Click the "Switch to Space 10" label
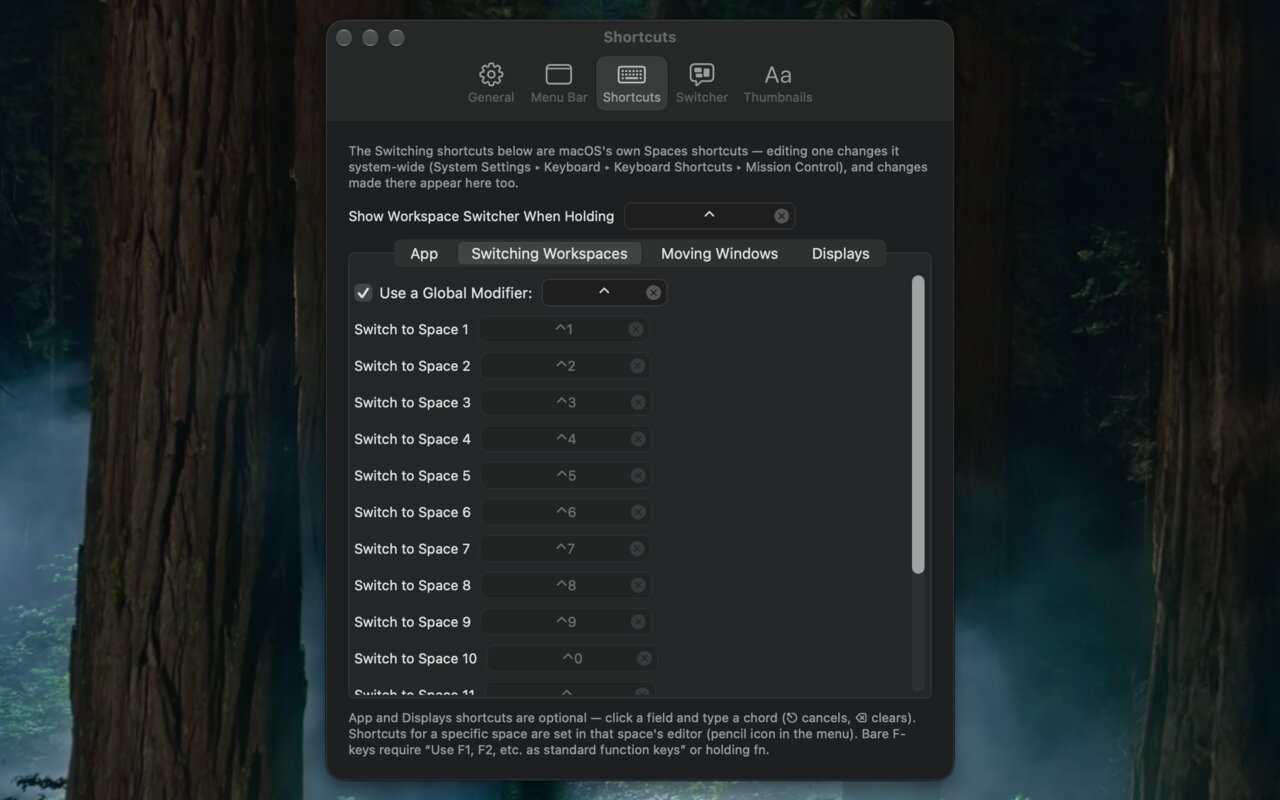 (x=416, y=658)
